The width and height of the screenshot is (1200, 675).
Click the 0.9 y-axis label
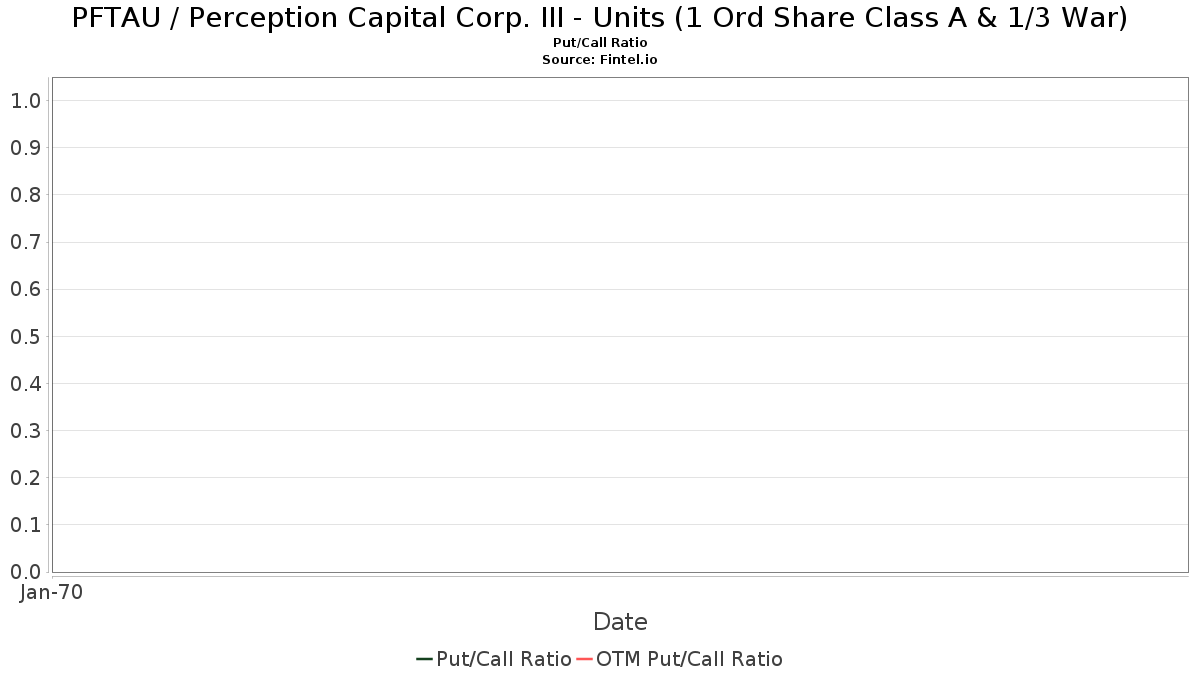(25, 148)
